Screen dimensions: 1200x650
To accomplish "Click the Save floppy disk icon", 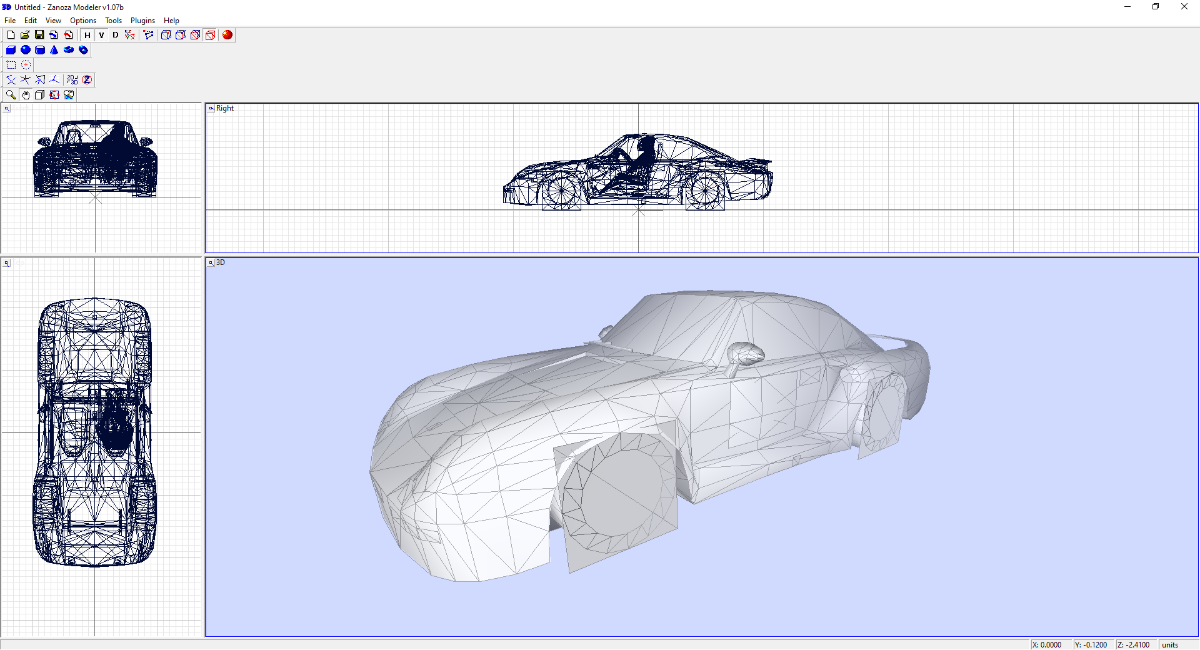I will point(39,35).
